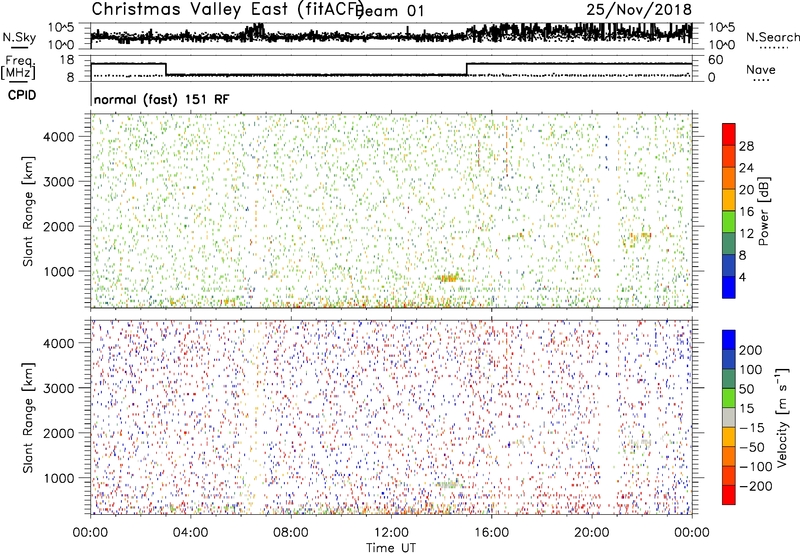
Task: Select the date '25/Nov/2018'
Action: click(x=639, y=9)
